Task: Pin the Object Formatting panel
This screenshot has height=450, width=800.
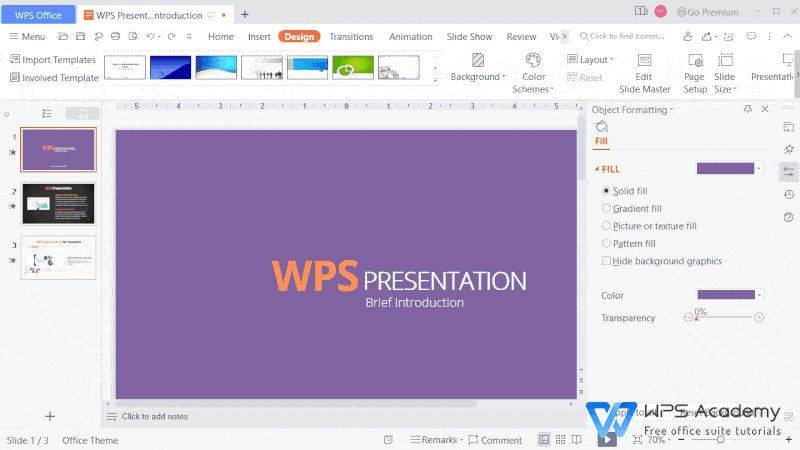Action: tap(747, 109)
